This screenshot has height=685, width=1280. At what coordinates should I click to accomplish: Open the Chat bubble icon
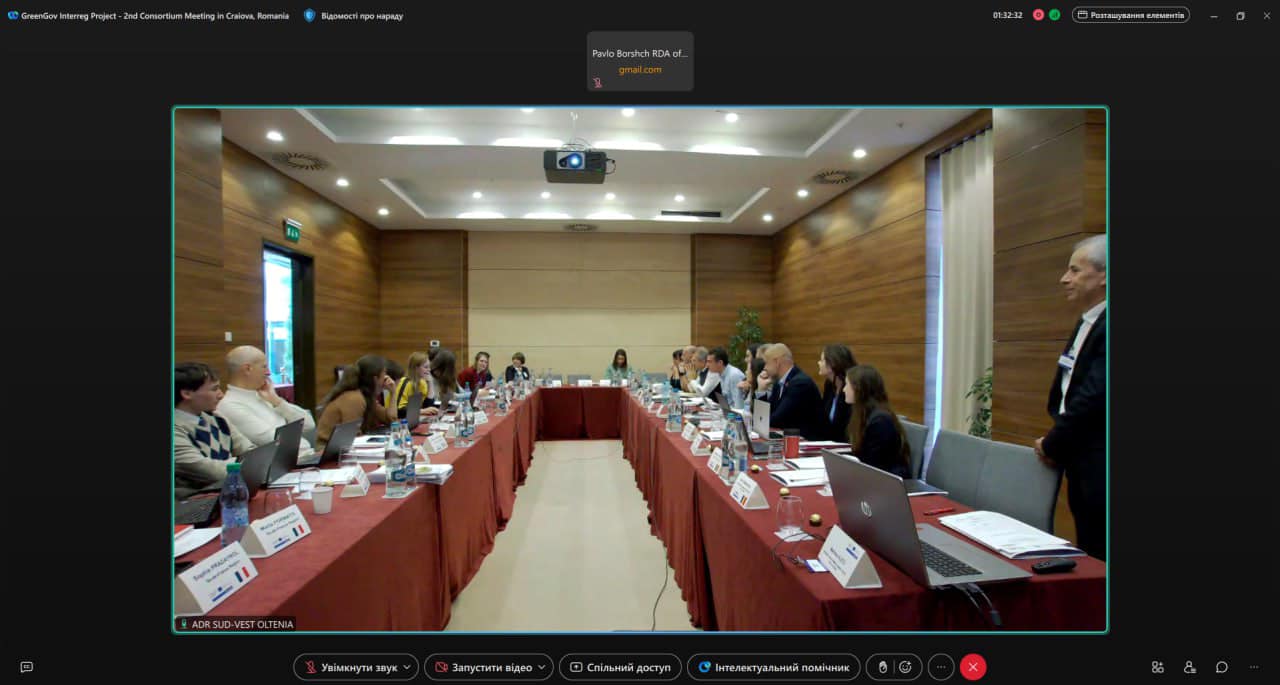click(1222, 667)
